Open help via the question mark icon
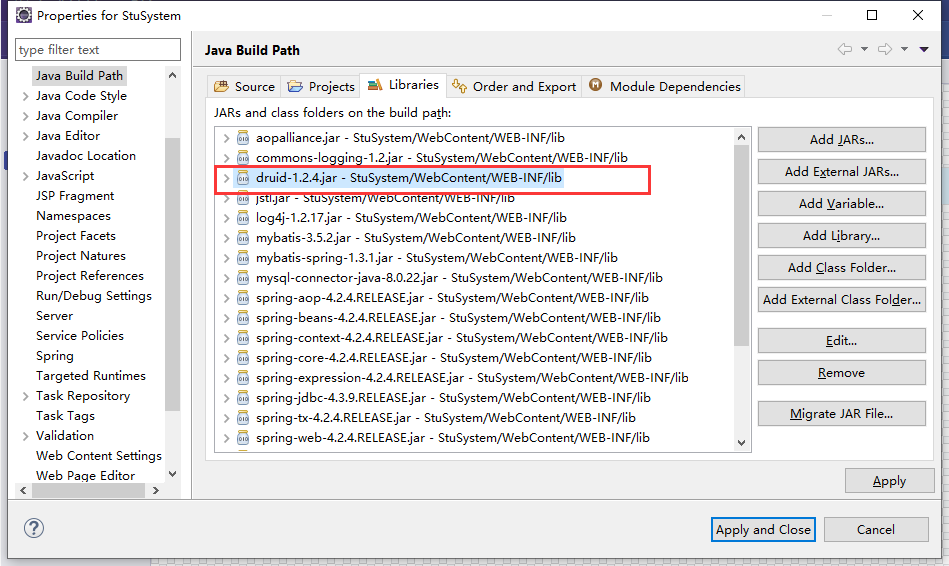The height and width of the screenshot is (566, 949). (34, 528)
